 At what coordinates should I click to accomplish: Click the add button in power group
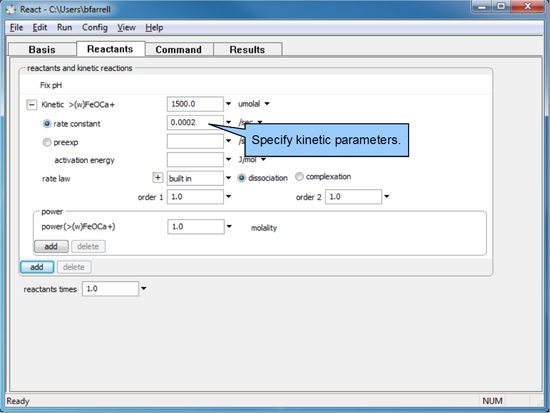pyautogui.click(x=51, y=246)
